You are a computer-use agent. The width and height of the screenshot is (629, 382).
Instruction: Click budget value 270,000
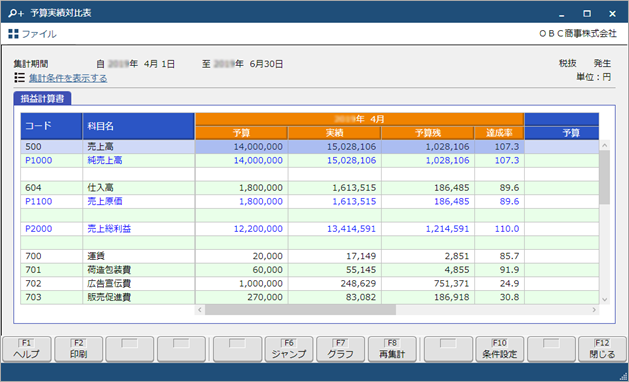coord(265,297)
